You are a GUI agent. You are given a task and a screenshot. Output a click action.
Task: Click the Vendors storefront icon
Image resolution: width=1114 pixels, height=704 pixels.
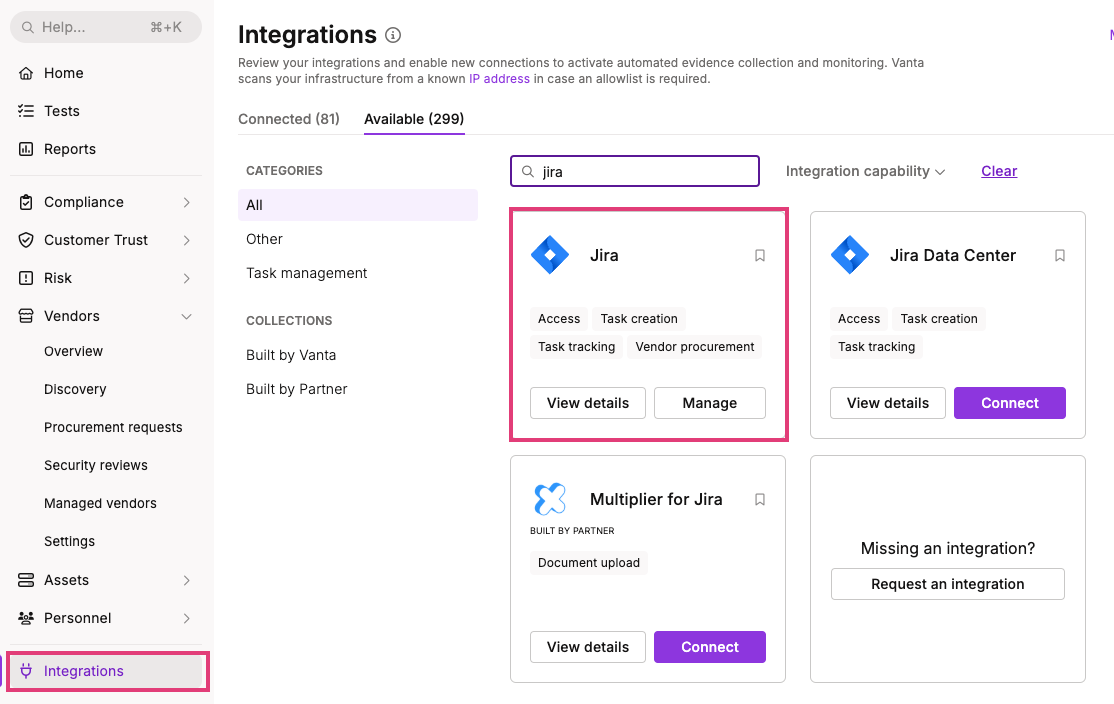[x=26, y=316]
